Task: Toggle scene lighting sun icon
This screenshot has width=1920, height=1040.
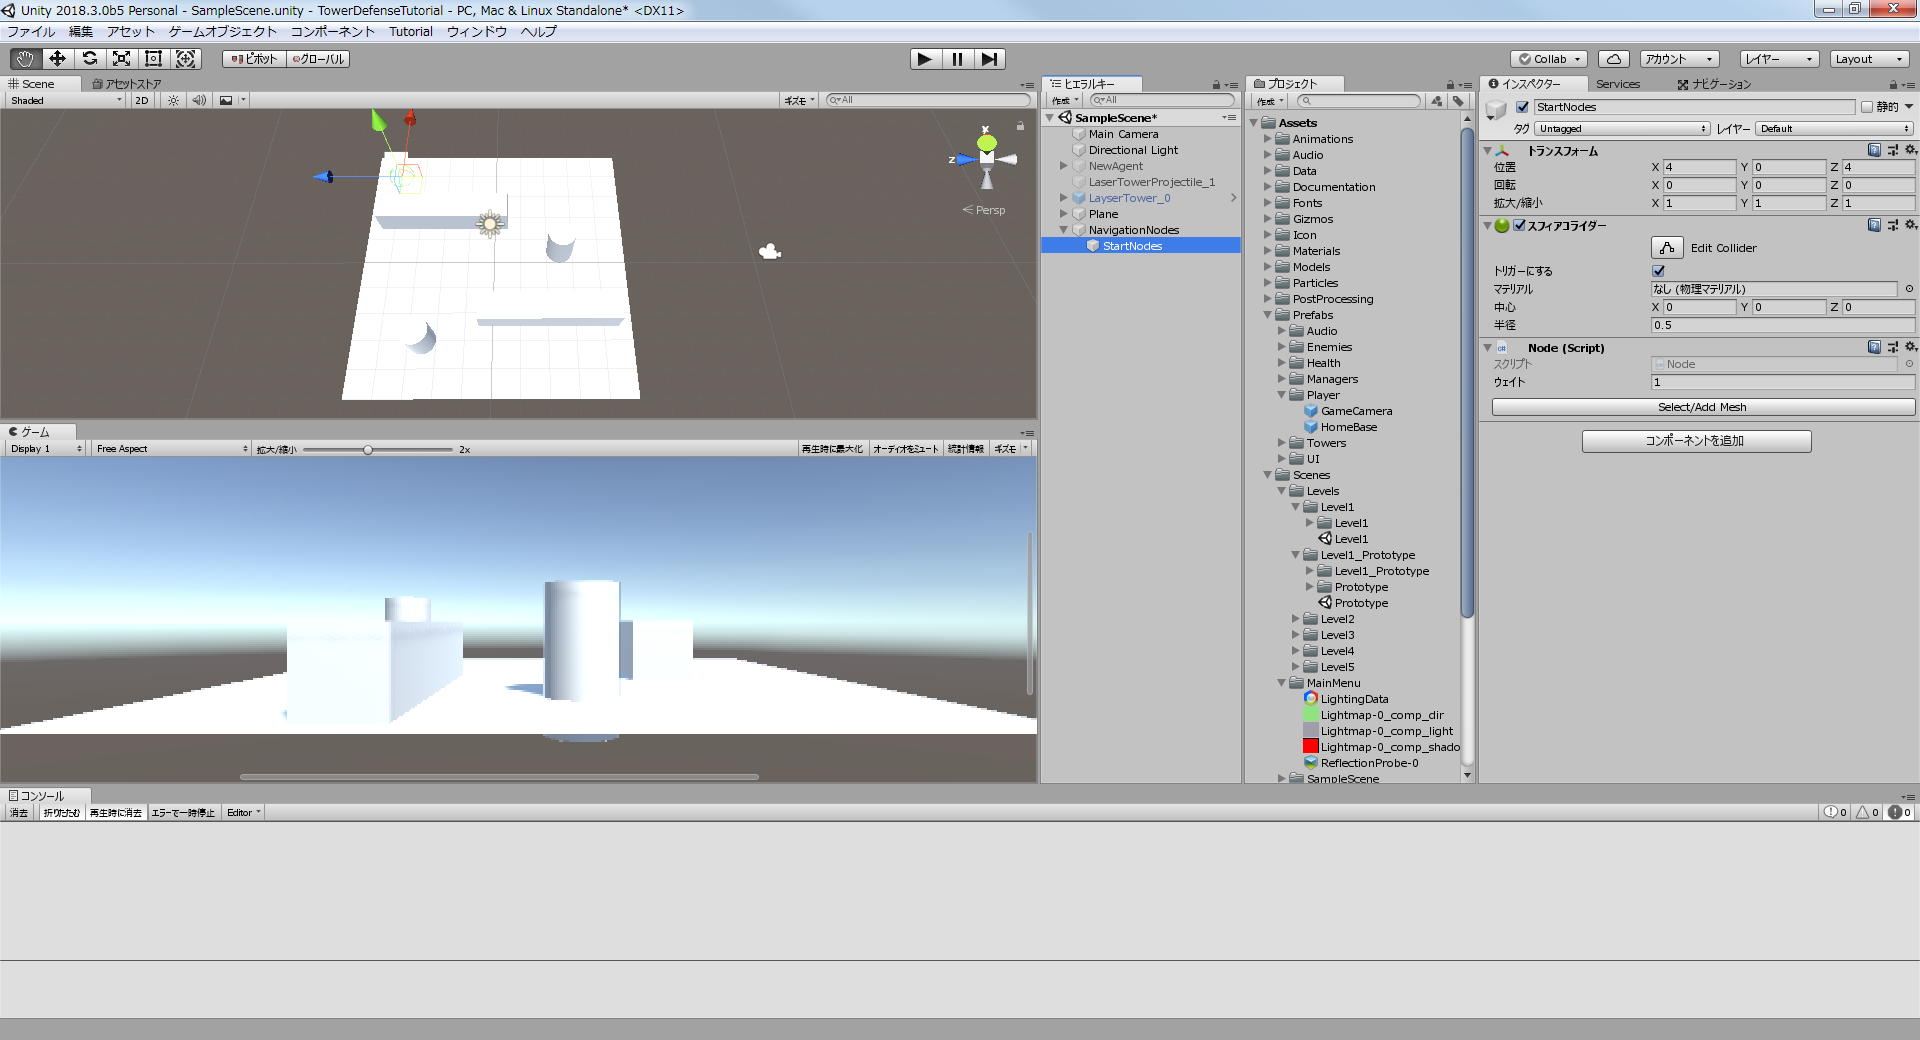Action: (173, 100)
